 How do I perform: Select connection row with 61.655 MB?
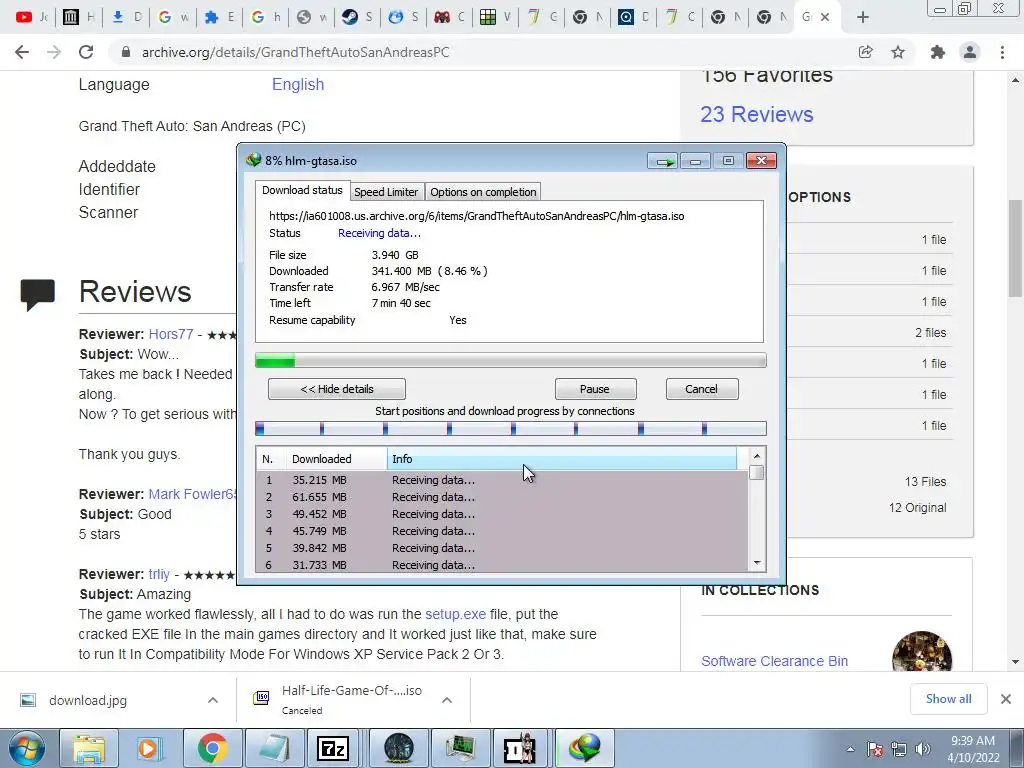pos(502,497)
